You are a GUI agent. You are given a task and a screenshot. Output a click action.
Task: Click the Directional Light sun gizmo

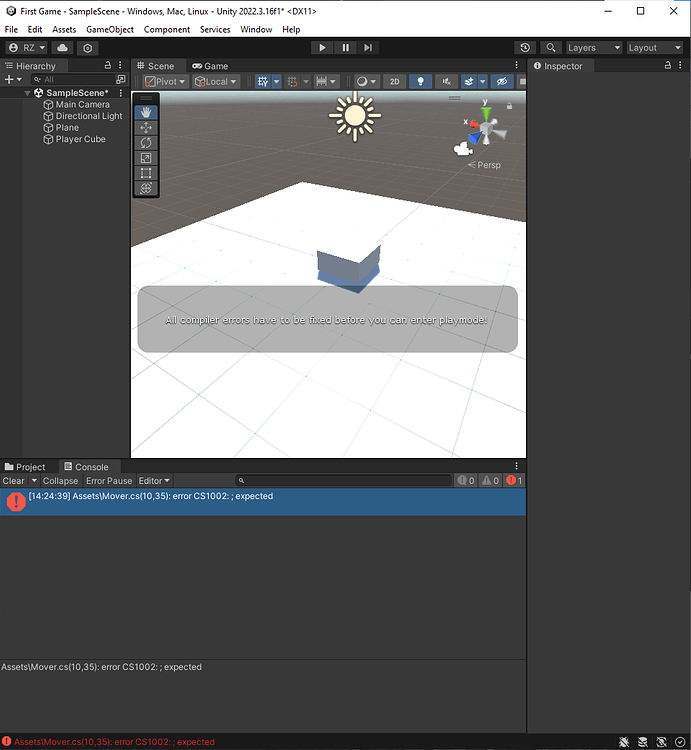355,116
